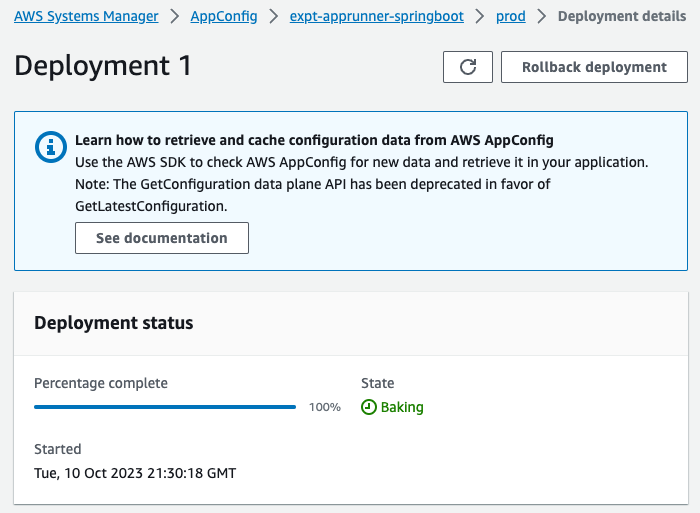Click the Rollback deployment button
Viewport: 700px width, 513px height.
594,67
